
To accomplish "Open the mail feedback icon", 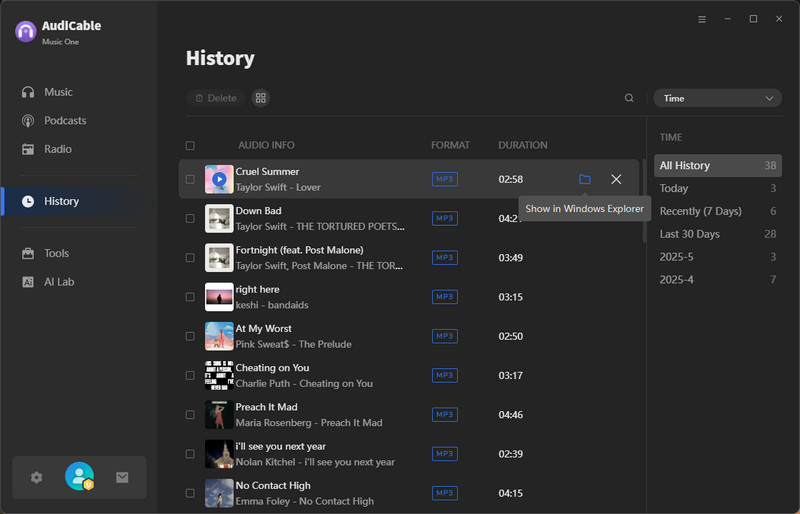I will pos(122,477).
